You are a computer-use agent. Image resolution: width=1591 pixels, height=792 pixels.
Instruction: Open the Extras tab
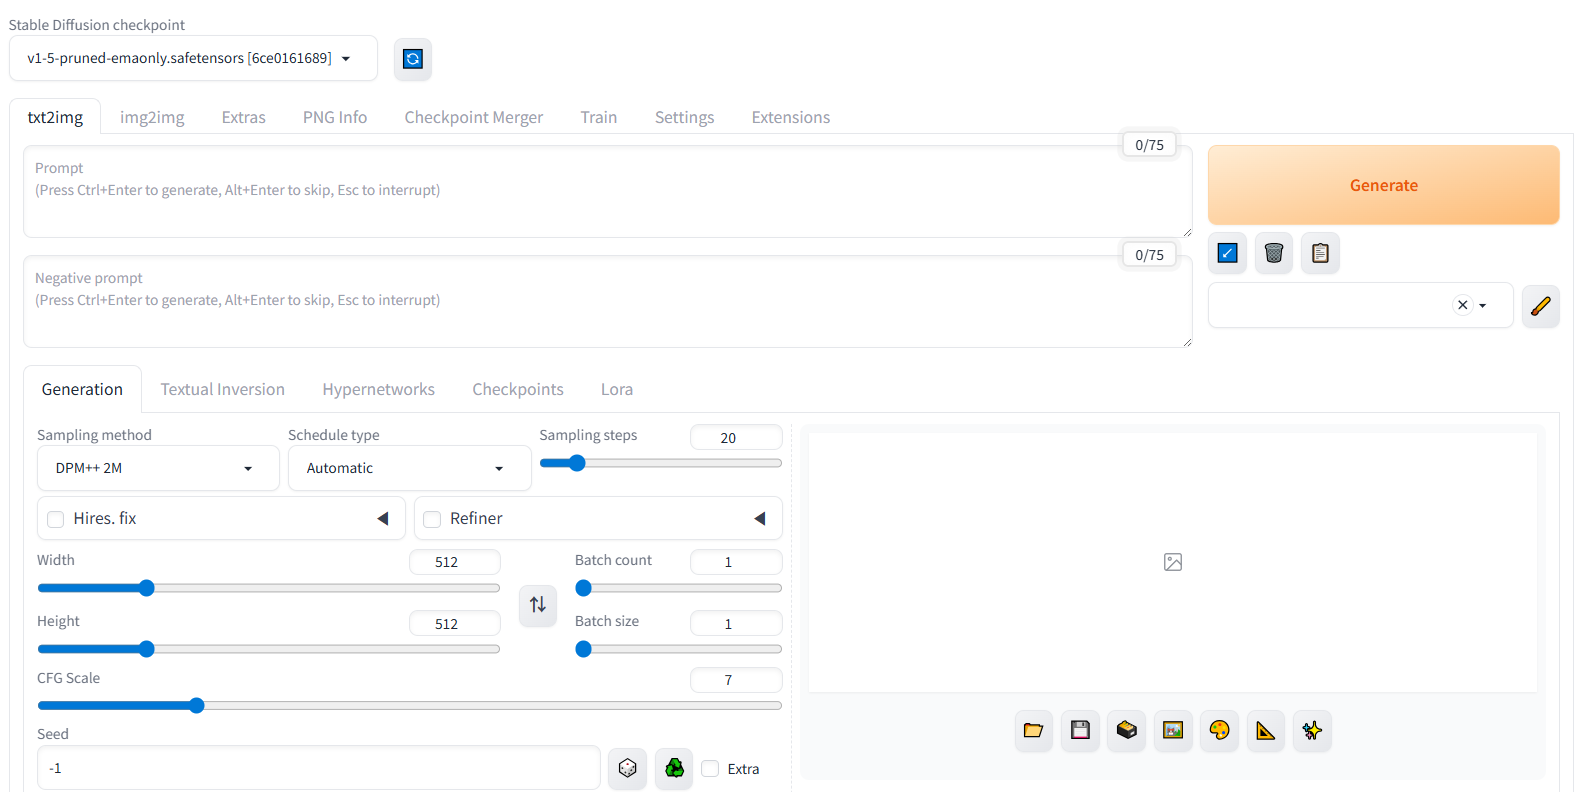[244, 117]
